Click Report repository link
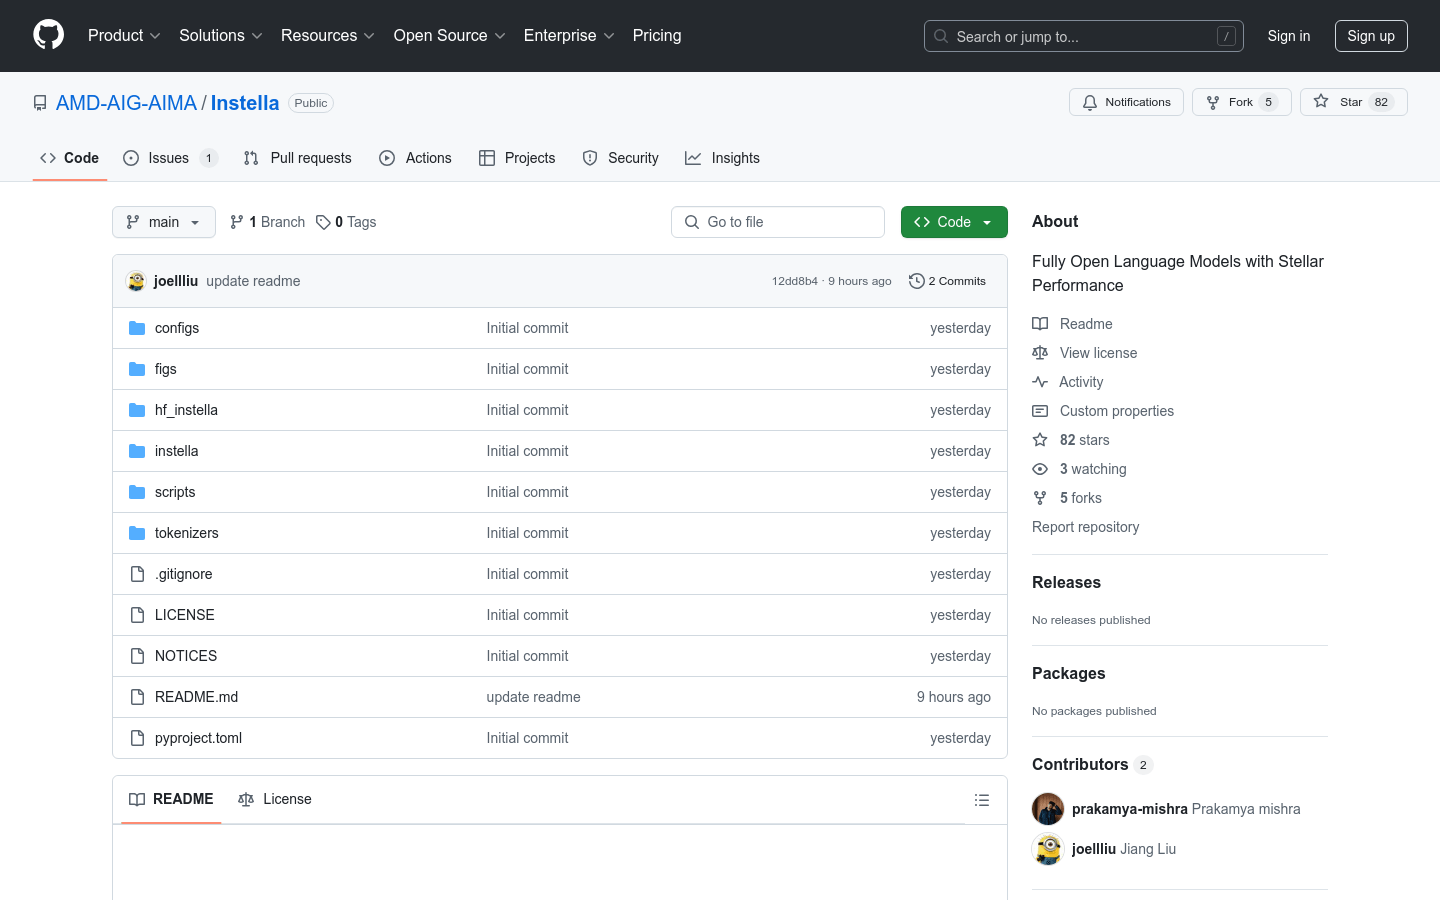 (1085, 527)
